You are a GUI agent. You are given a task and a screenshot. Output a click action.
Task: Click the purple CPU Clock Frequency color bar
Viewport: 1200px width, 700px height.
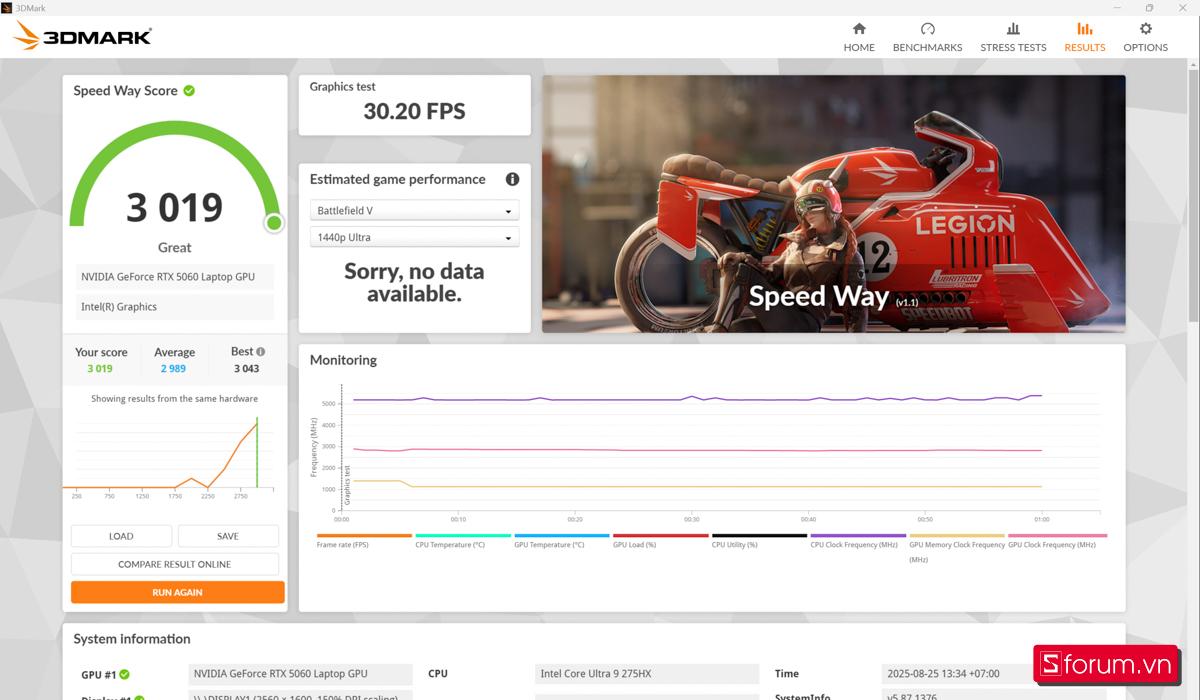856,536
